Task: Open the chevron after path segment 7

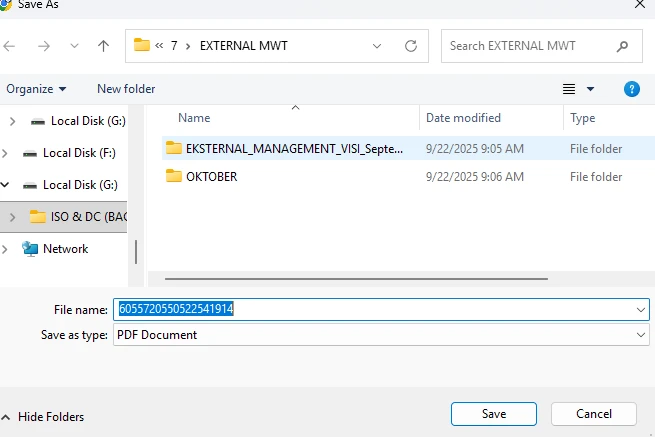Action: (x=188, y=46)
